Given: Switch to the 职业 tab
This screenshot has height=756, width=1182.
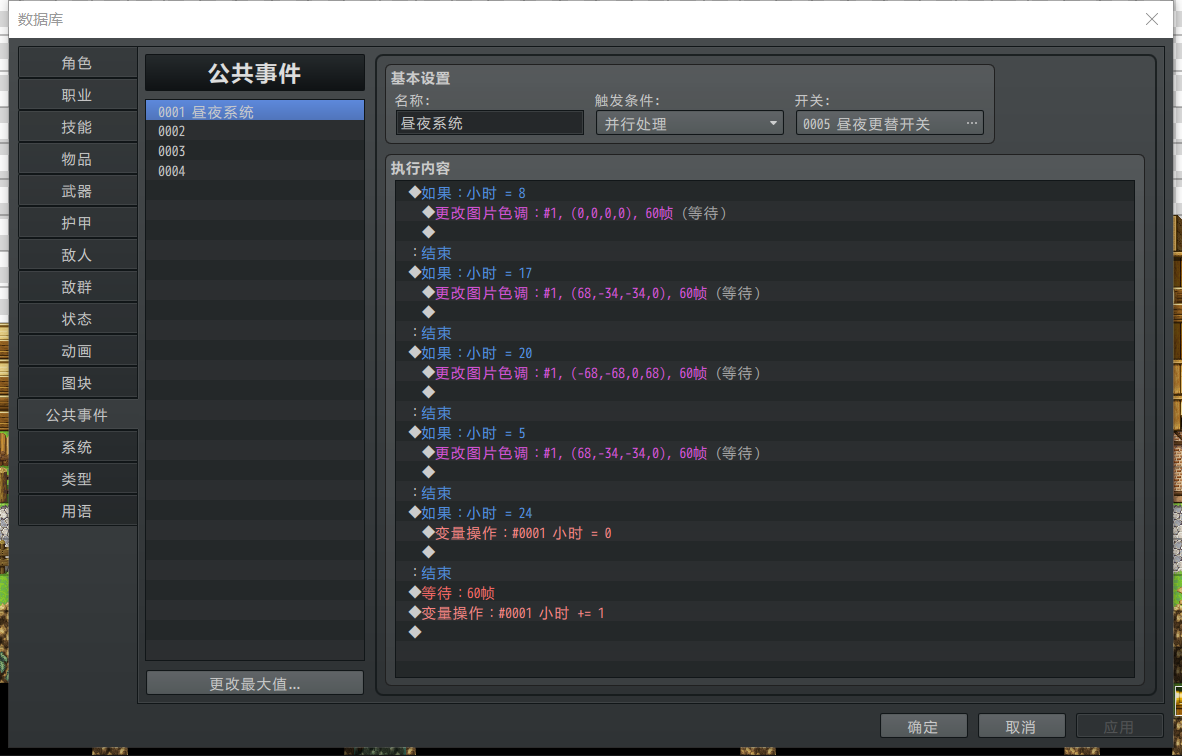Looking at the screenshot, I should [78, 95].
